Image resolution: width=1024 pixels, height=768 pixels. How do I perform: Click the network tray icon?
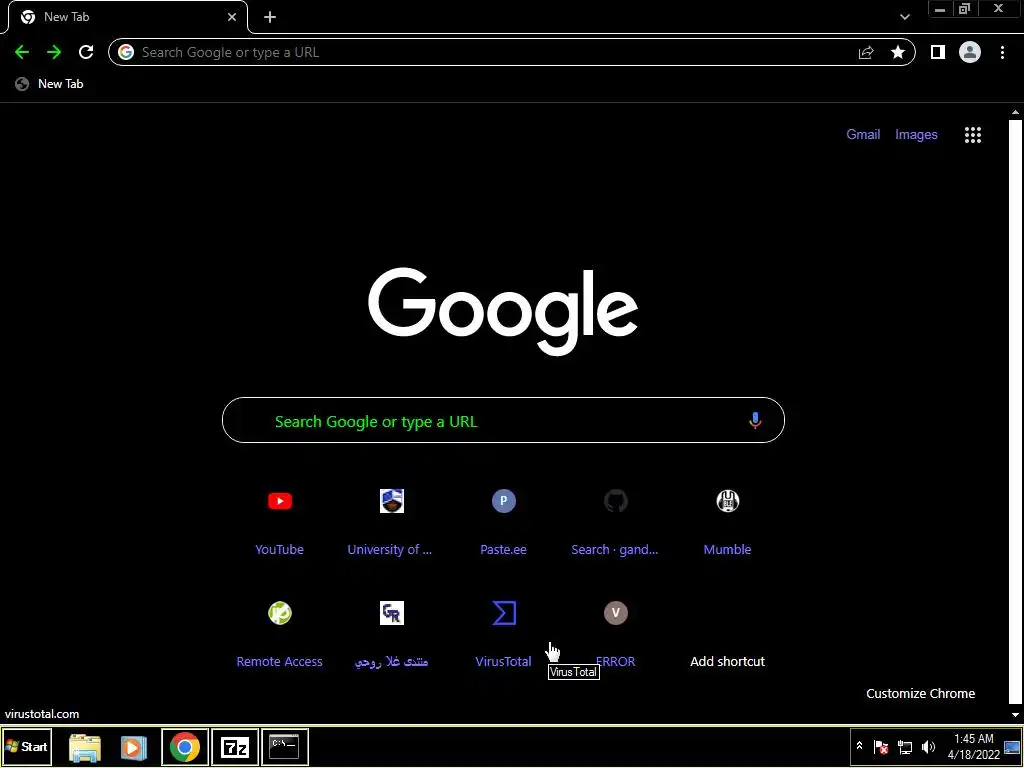tap(905, 747)
